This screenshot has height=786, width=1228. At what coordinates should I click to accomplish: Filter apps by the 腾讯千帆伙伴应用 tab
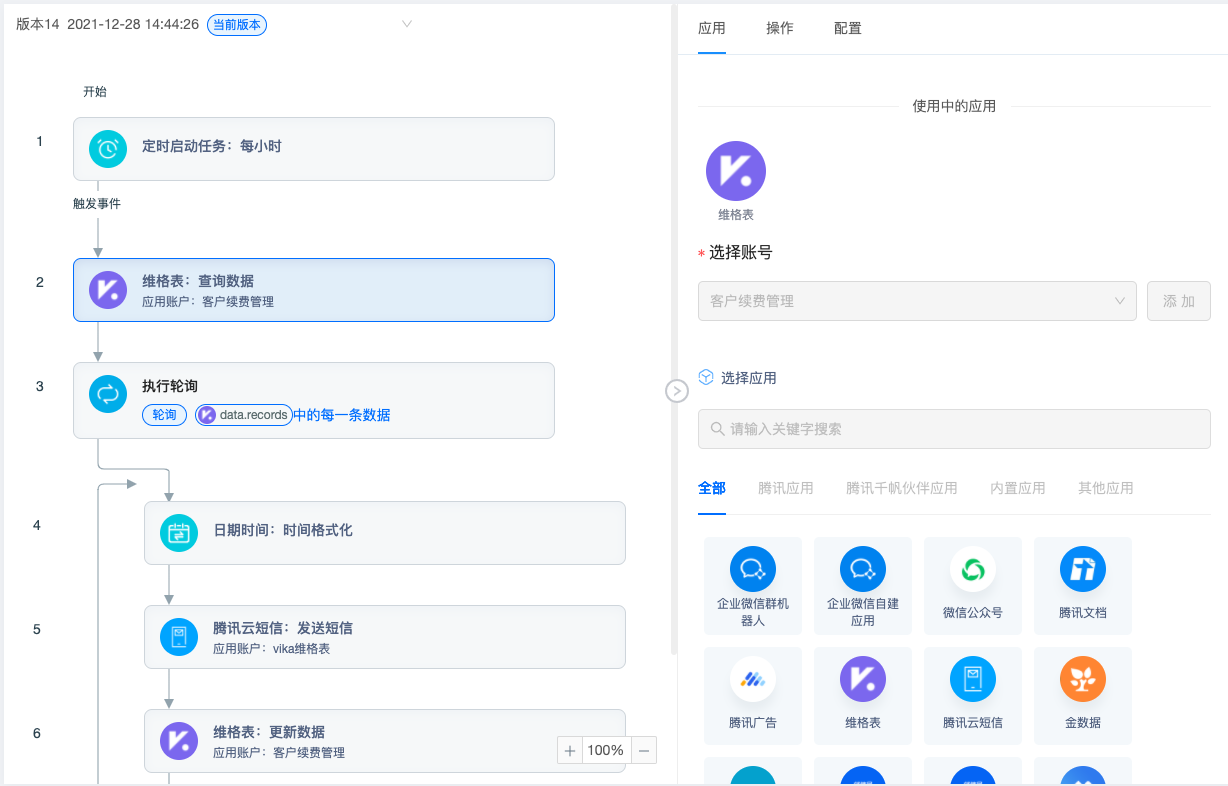[902, 488]
